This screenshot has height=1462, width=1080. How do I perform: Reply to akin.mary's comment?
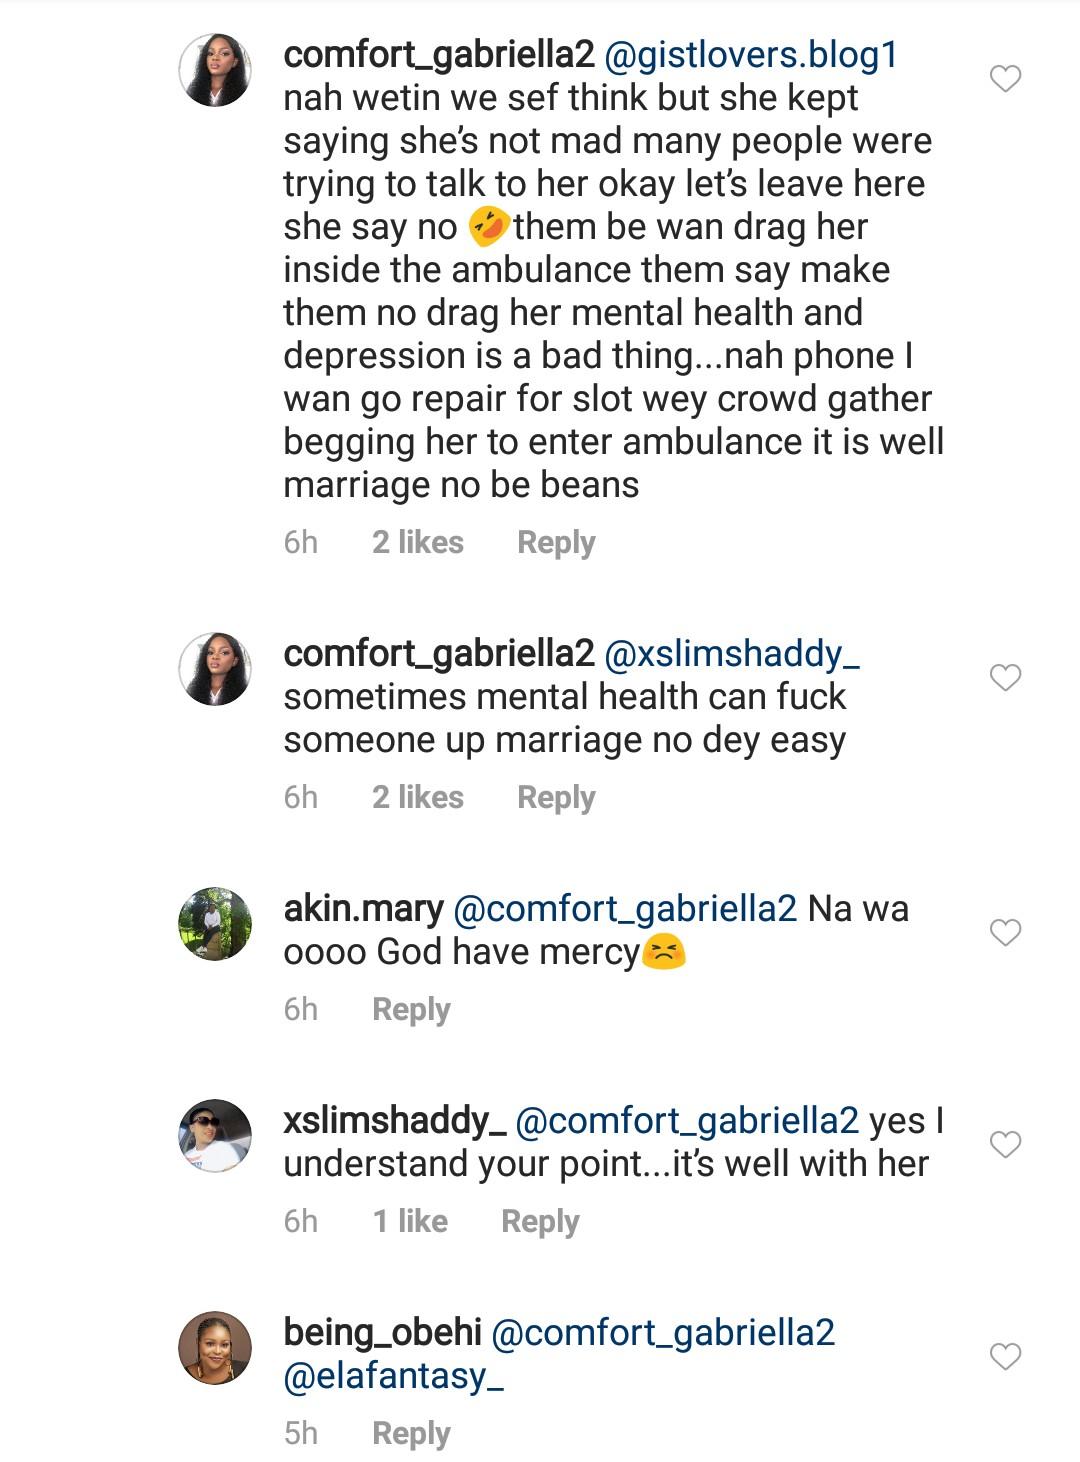(x=411, y=1009)
